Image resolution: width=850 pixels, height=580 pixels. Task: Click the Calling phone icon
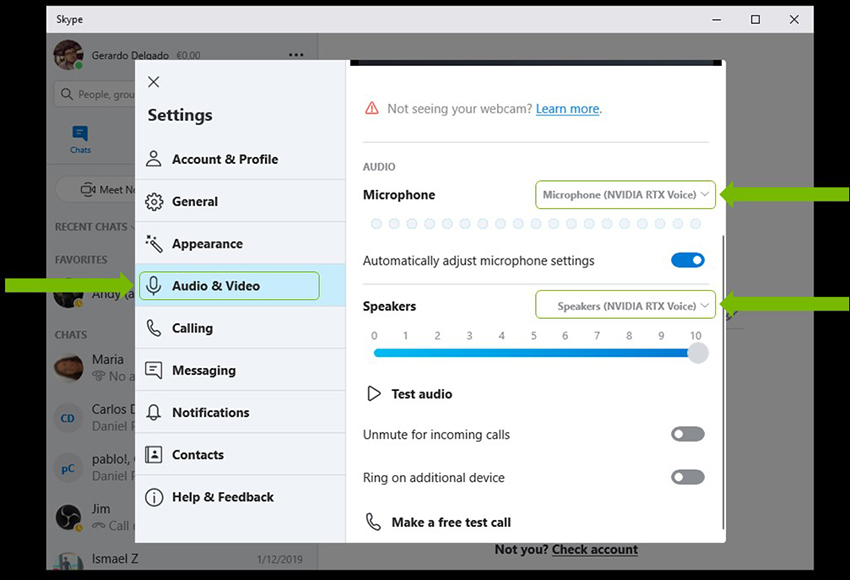tap(154, 328)
